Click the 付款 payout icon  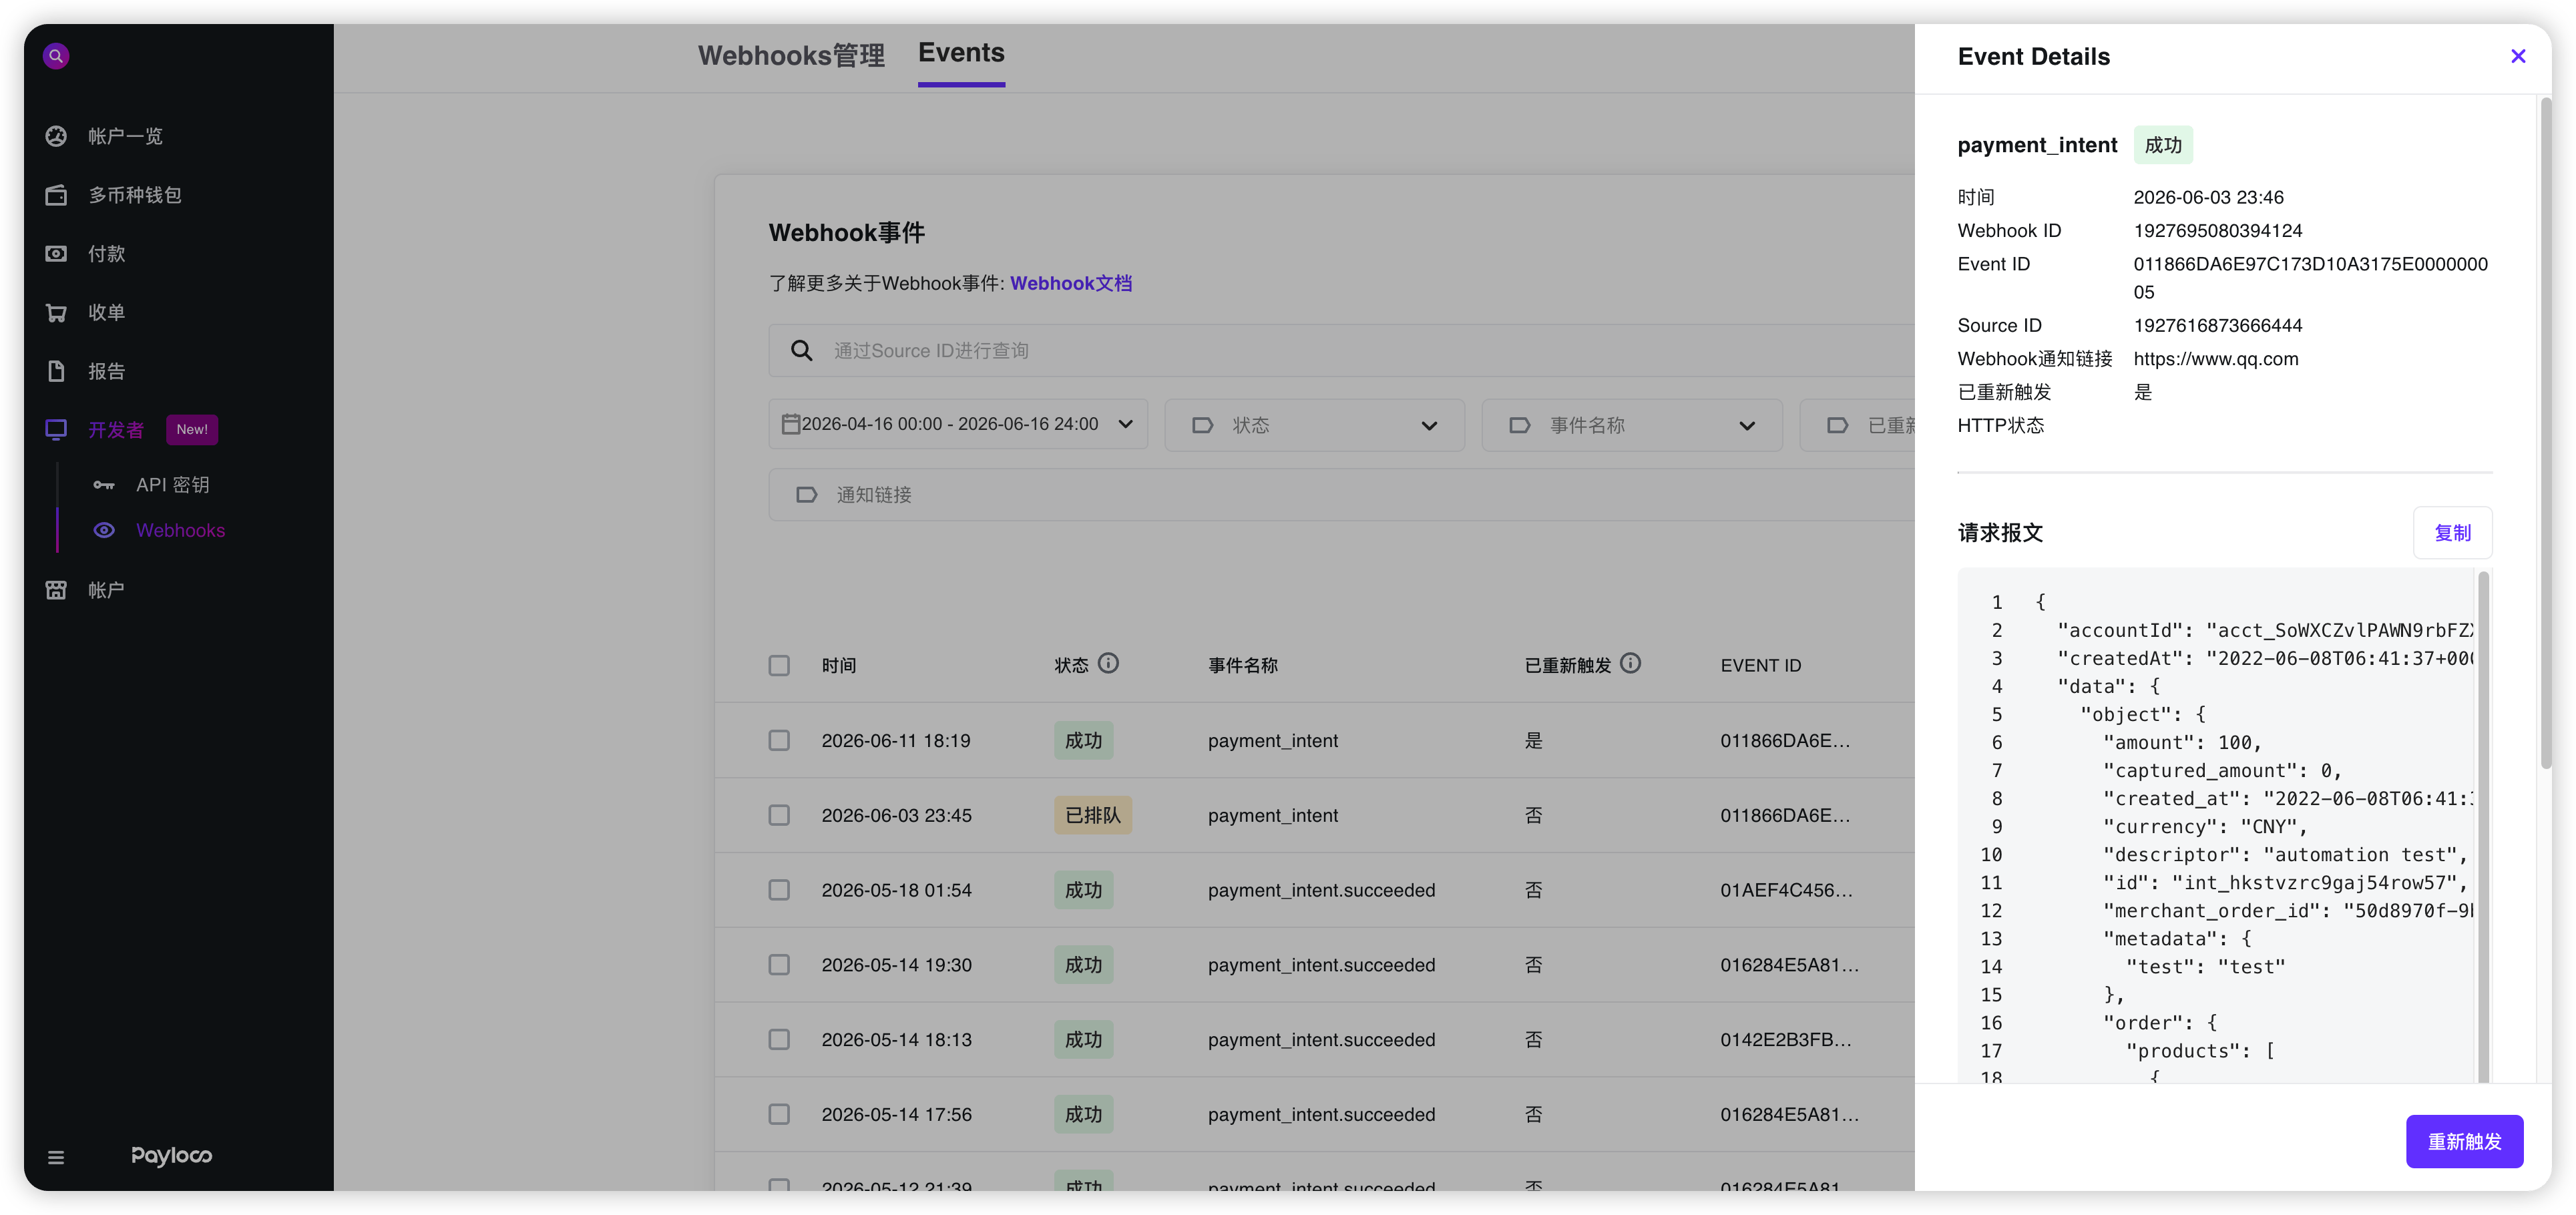coord(56,254)
